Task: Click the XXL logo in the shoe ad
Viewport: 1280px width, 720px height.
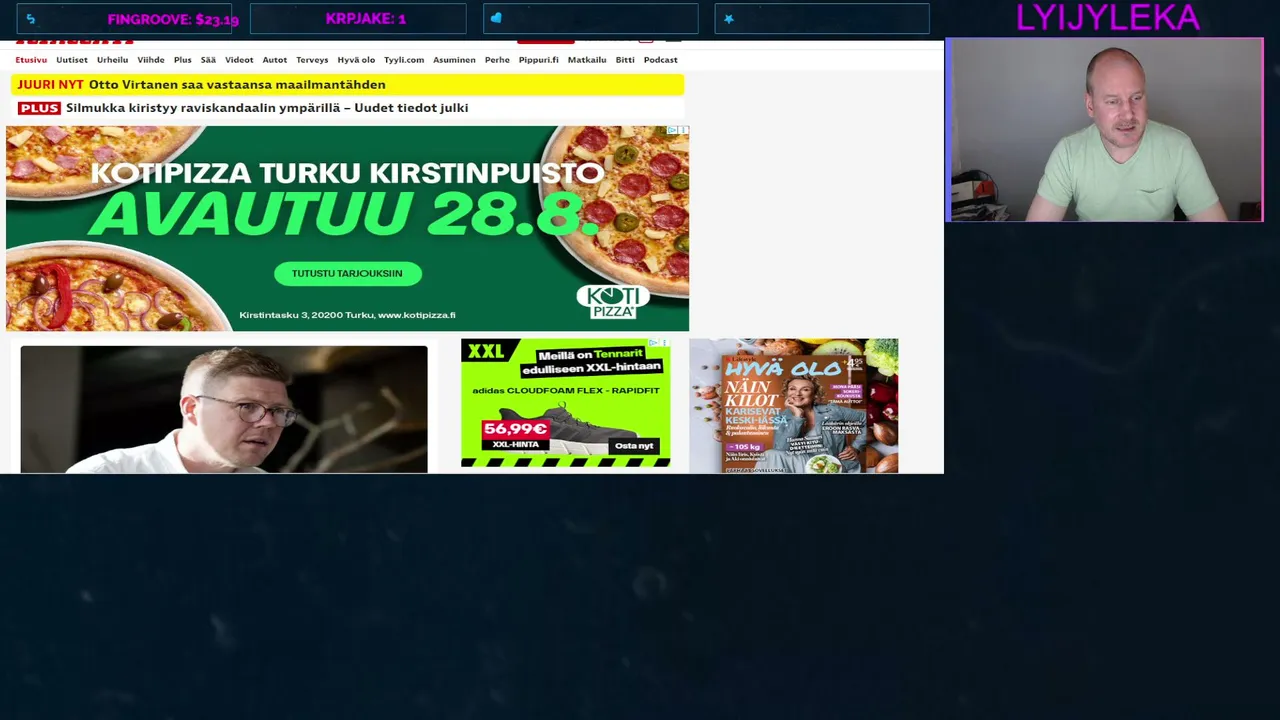Action: (486, 351)
